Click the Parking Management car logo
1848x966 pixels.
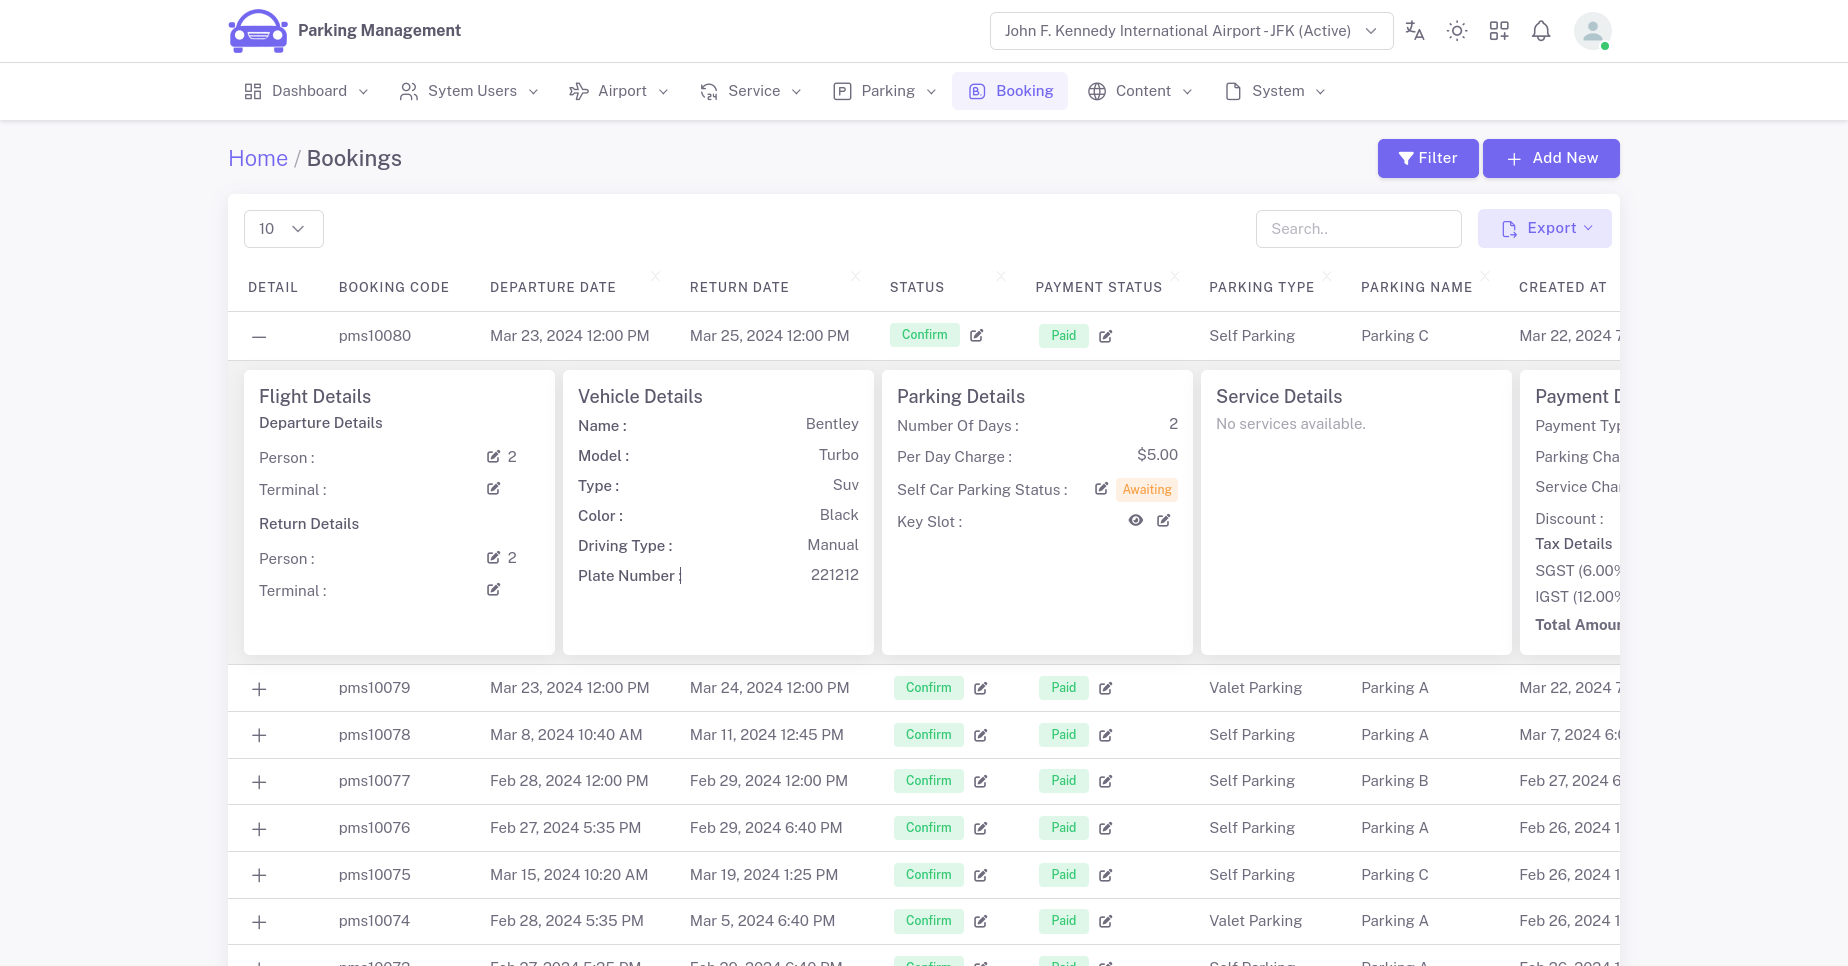pyautogui.click(x=257, y=30)
